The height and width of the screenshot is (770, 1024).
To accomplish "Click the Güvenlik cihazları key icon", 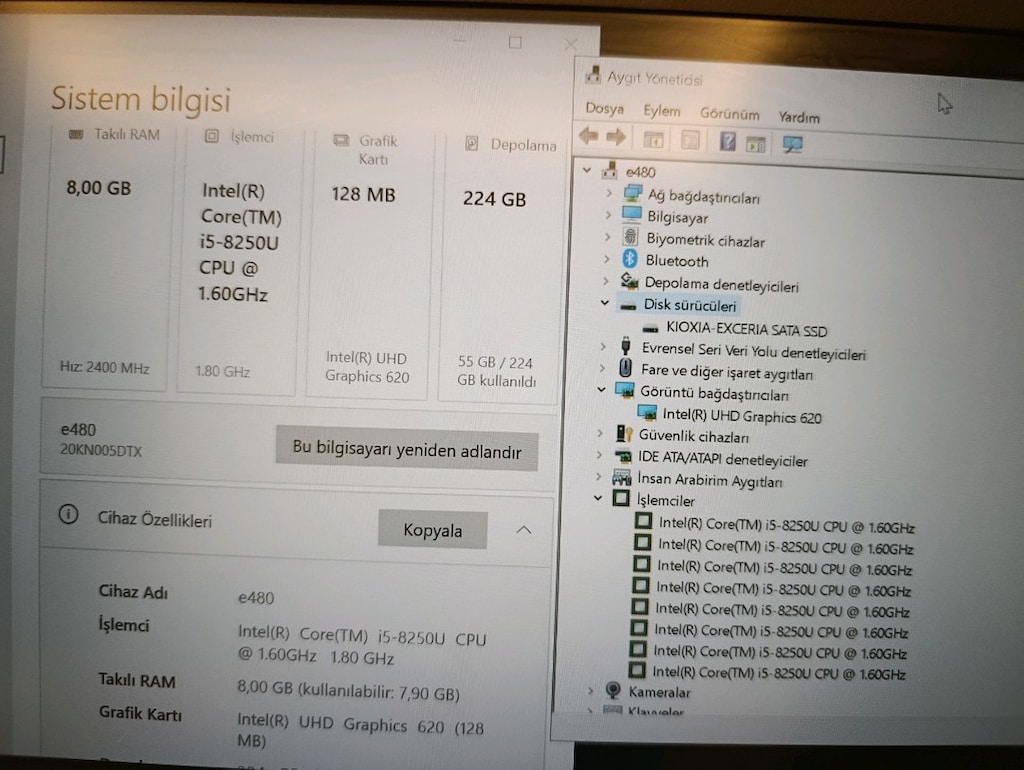I will [624, 434].
